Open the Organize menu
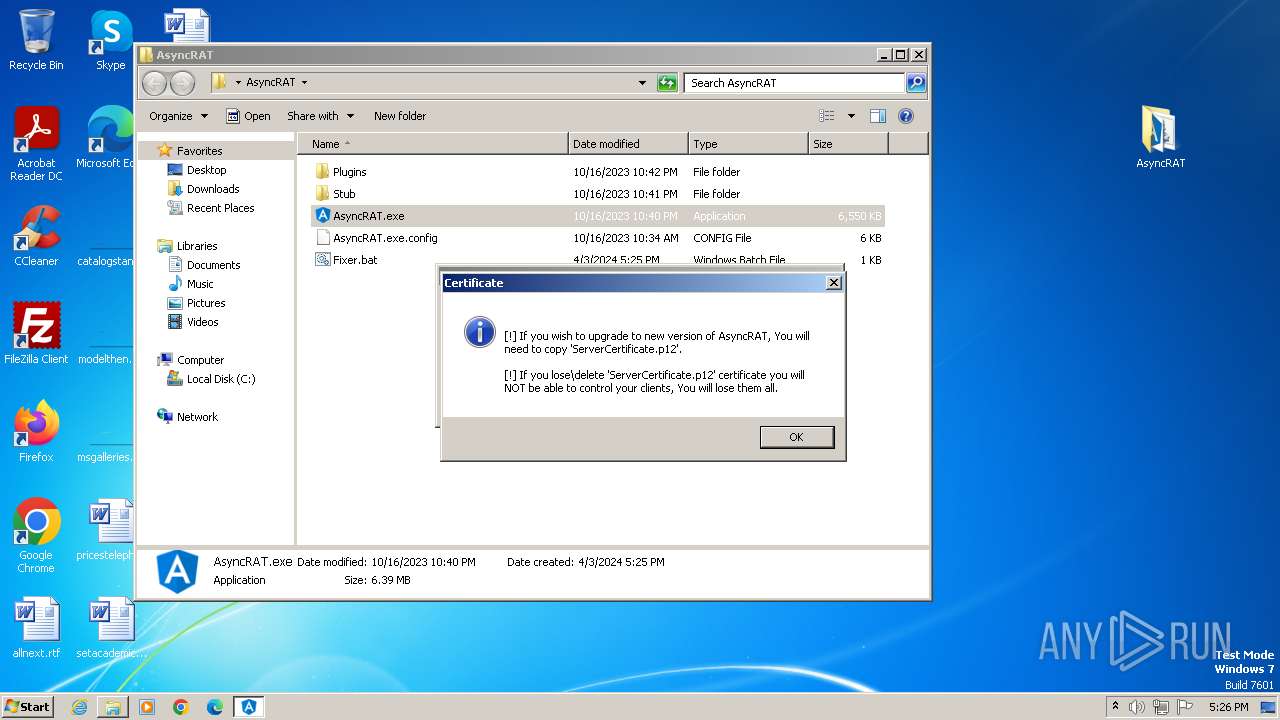1280x720 pixels. click(178, 116)
